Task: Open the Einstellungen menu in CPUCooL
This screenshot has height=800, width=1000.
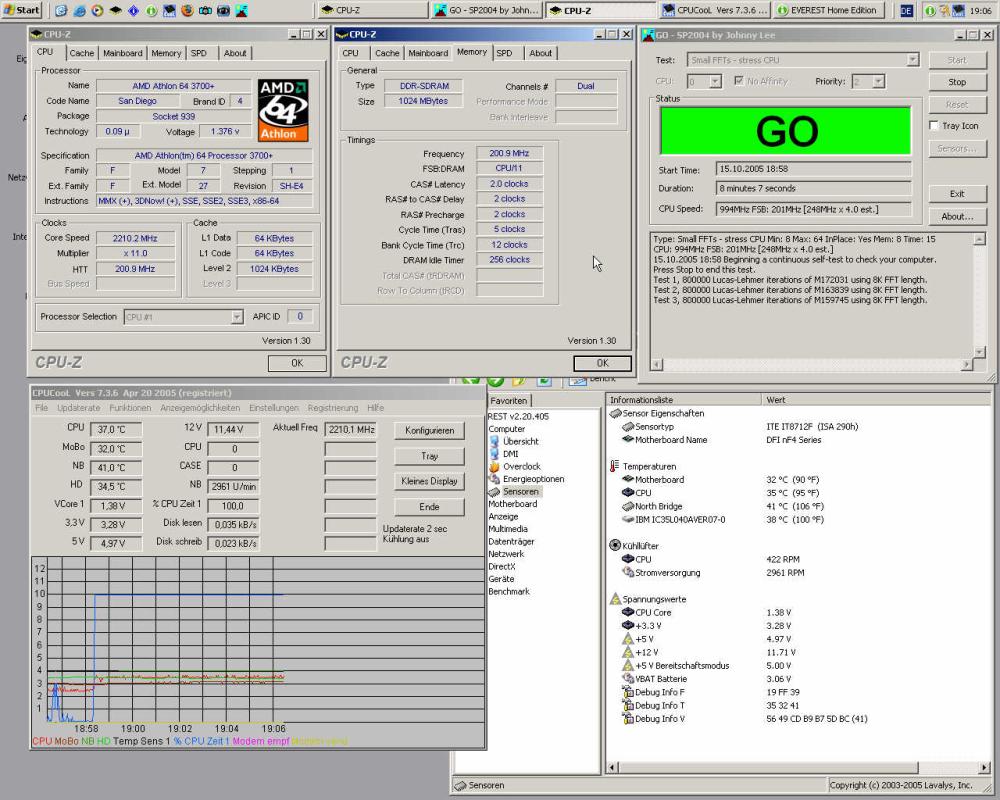Action: tap(274, 408)
